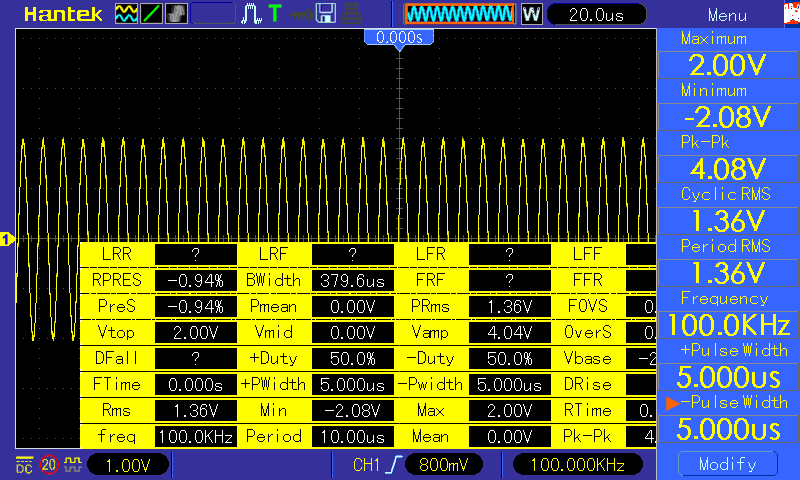Screen dimensions: 800x480
Task: Click the floppy disk save icon
Action: (x=325, y=15)
